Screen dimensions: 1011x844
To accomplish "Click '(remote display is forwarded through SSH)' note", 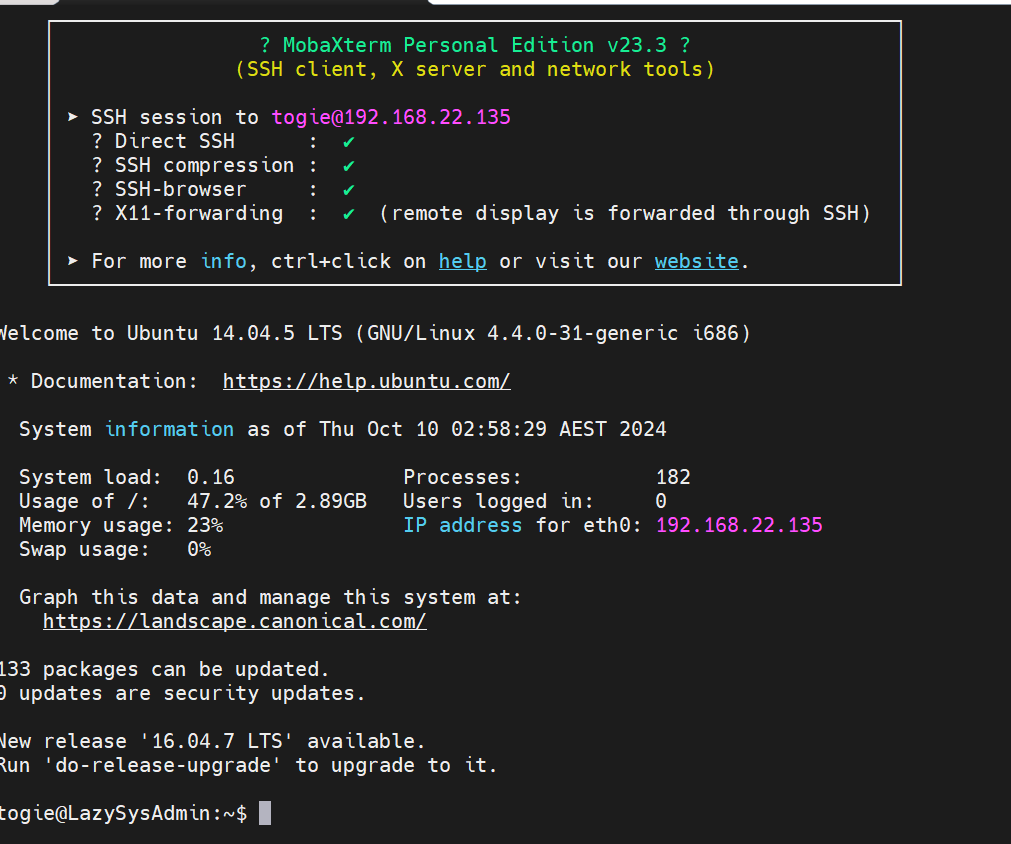I will point(625,213).
